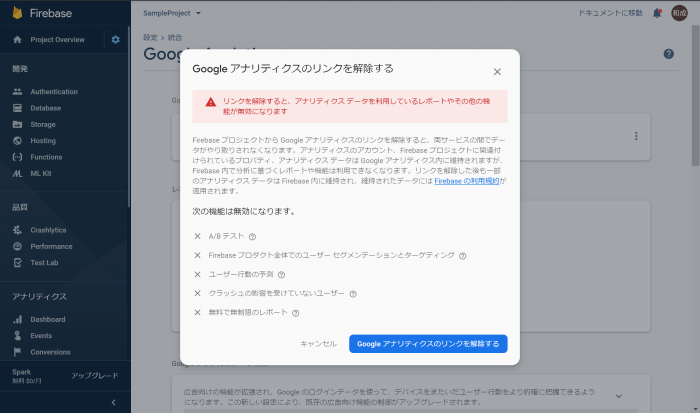
Task: Open project settings gear icon
Action: click(116, 40)
